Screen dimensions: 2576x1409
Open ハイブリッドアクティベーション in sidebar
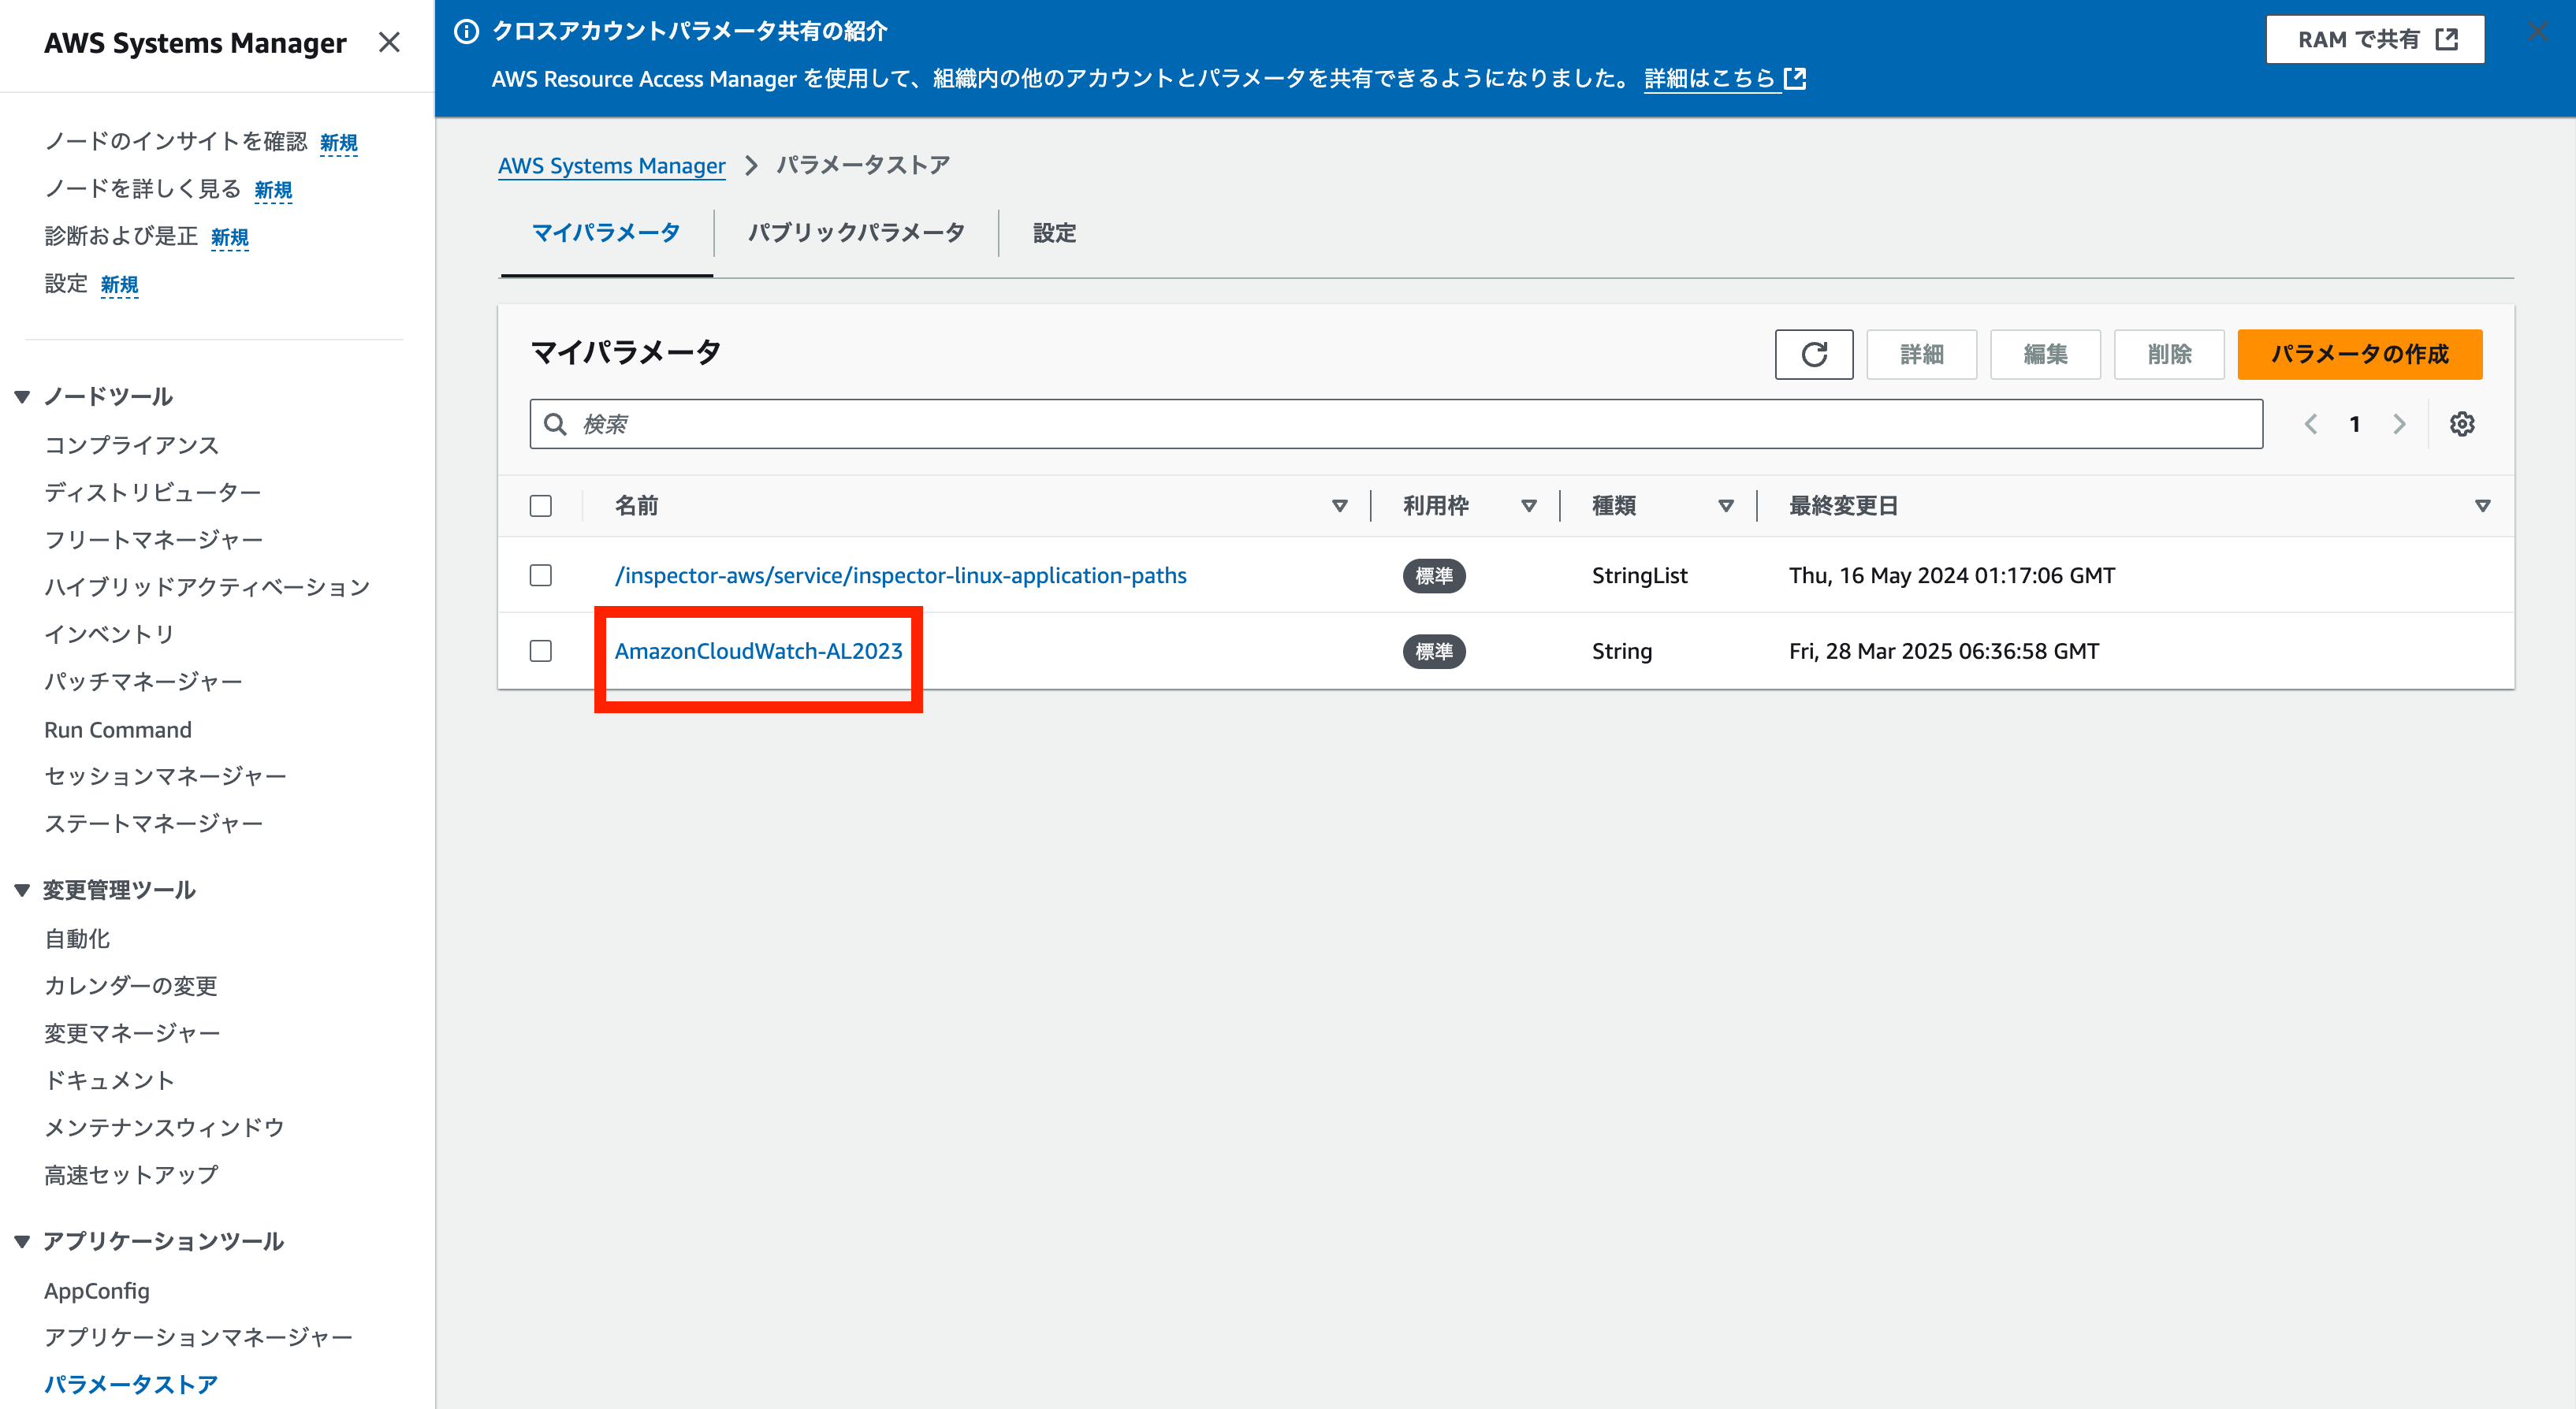[x=207, y=587]
